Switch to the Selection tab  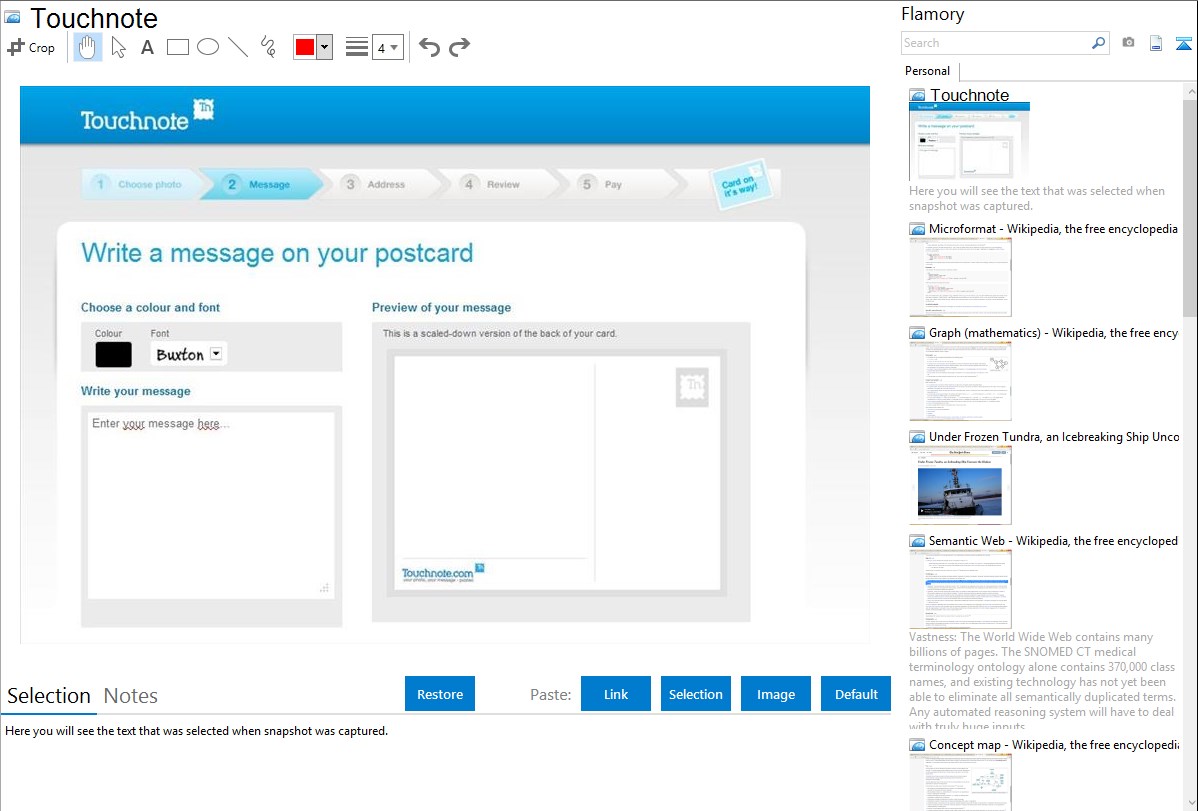(49, 696)
